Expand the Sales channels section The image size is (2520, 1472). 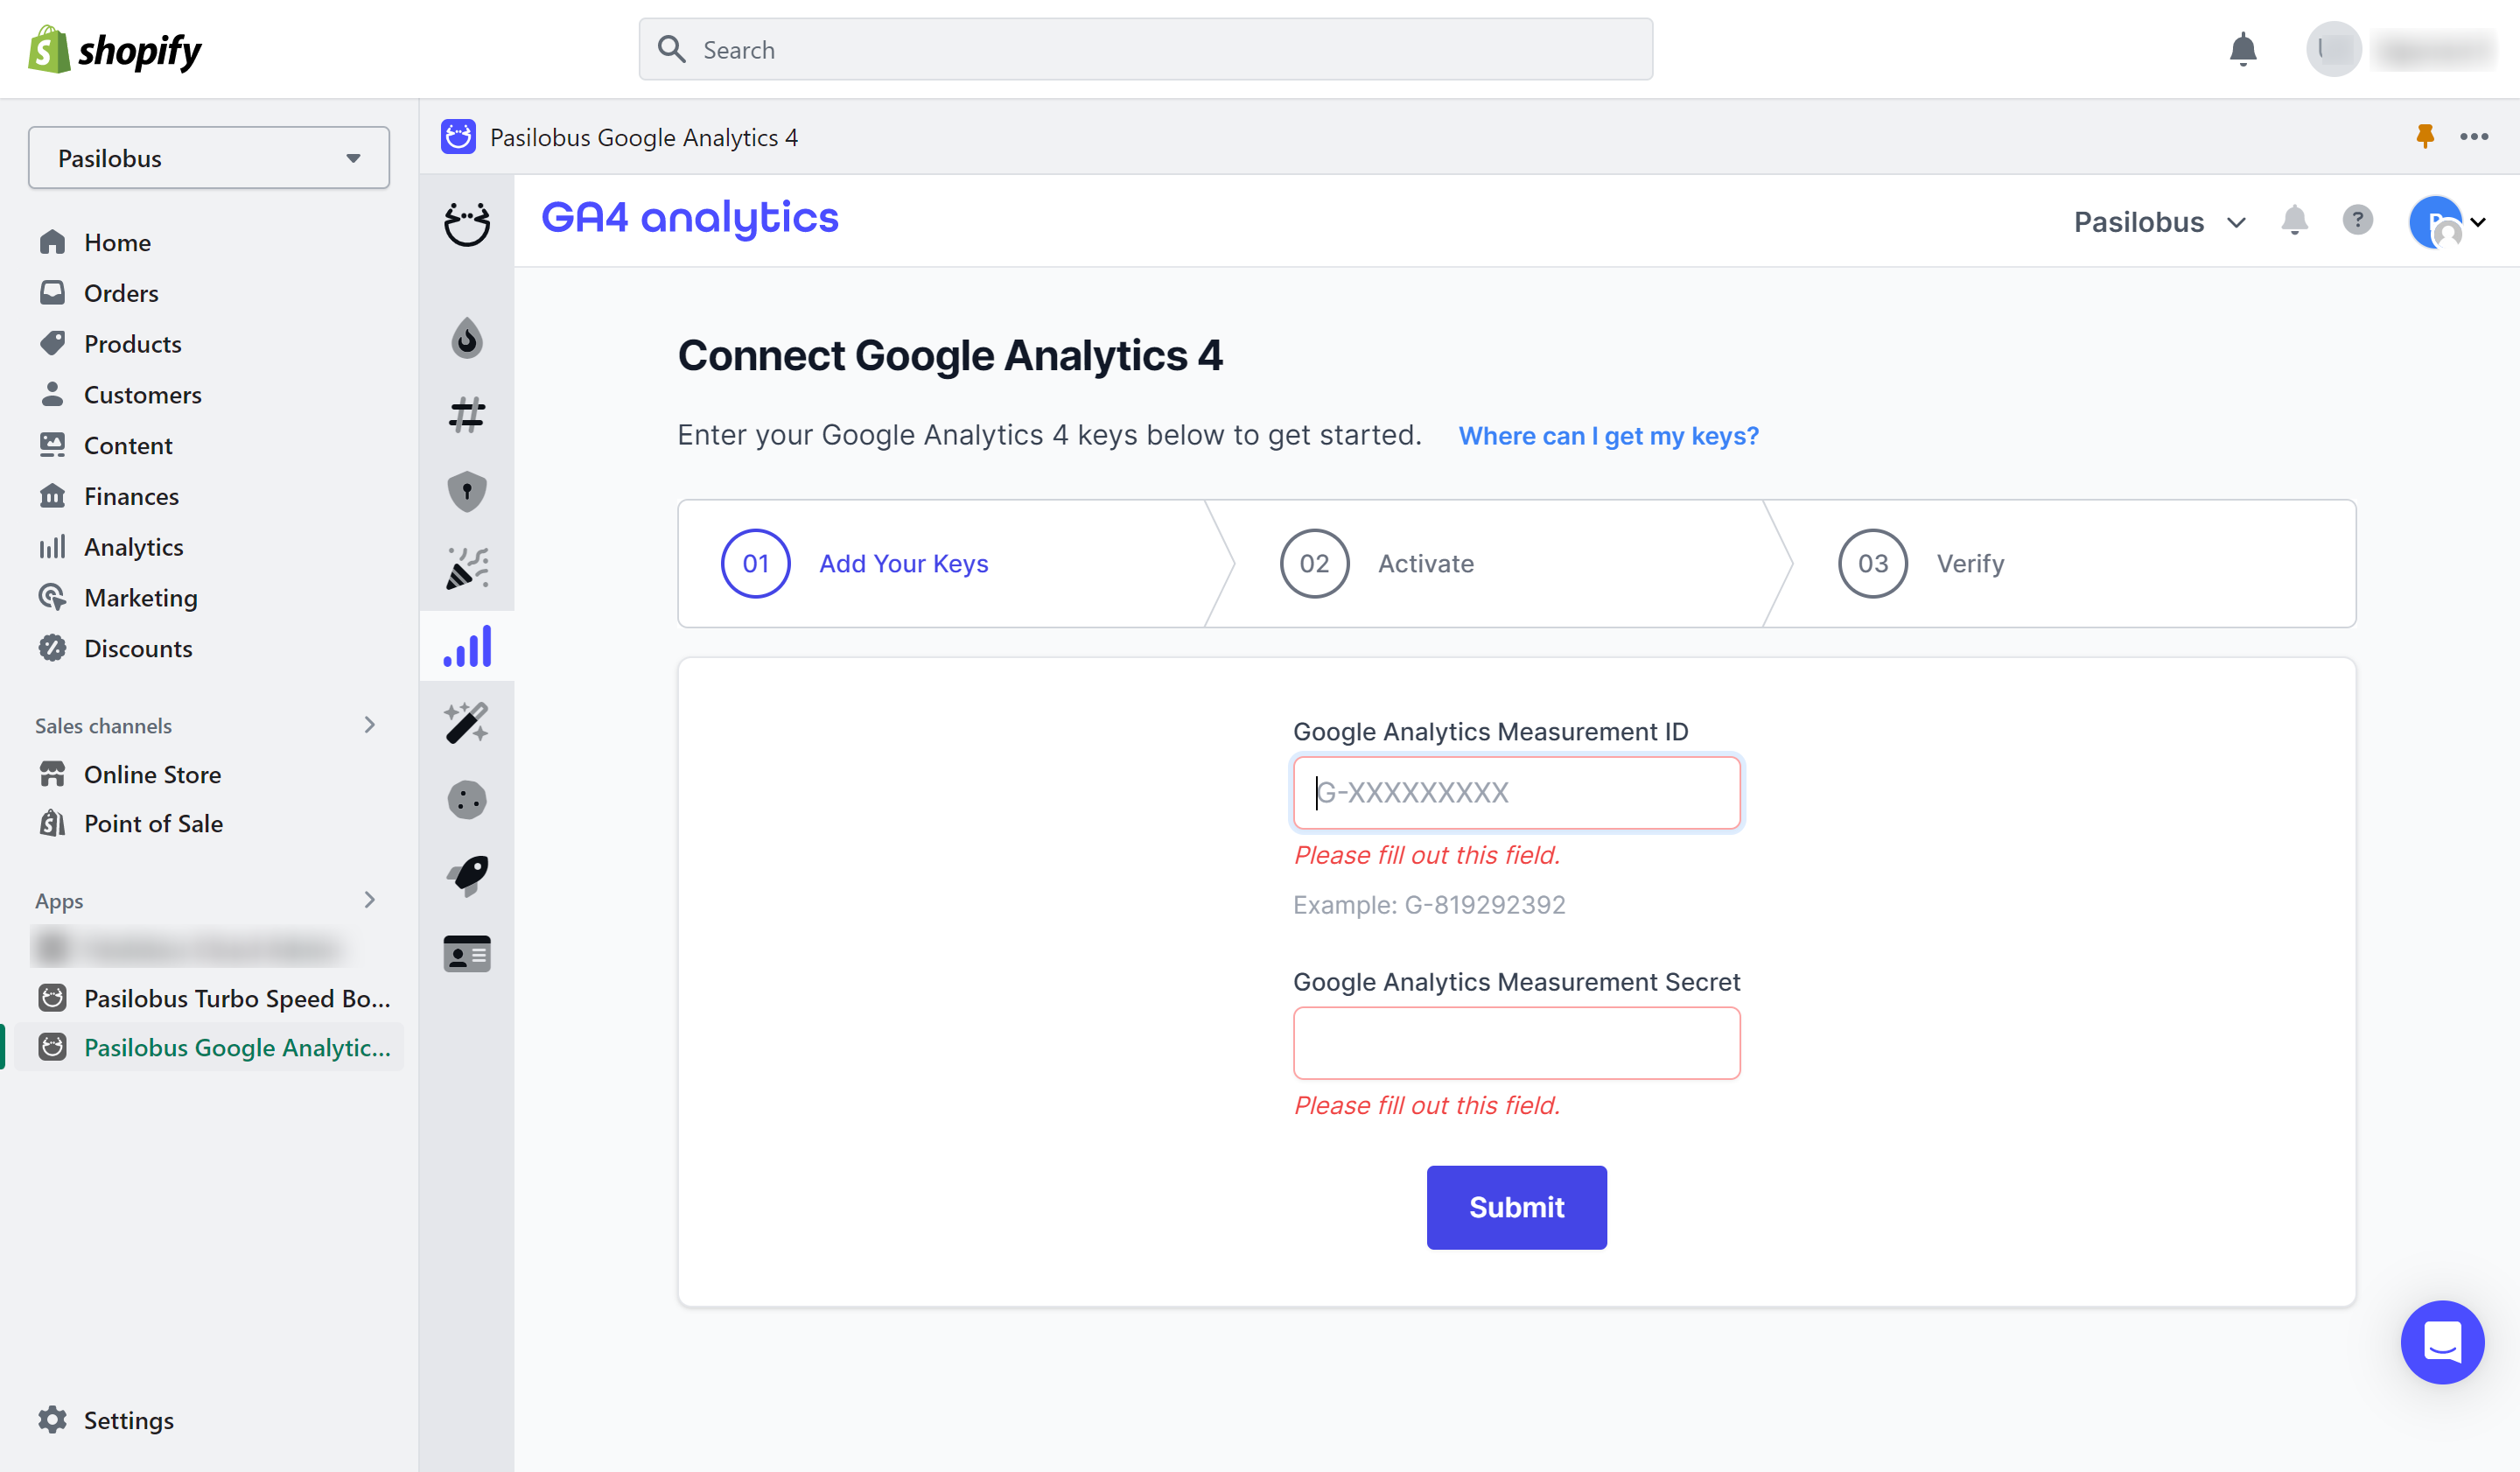pos(369,725)
